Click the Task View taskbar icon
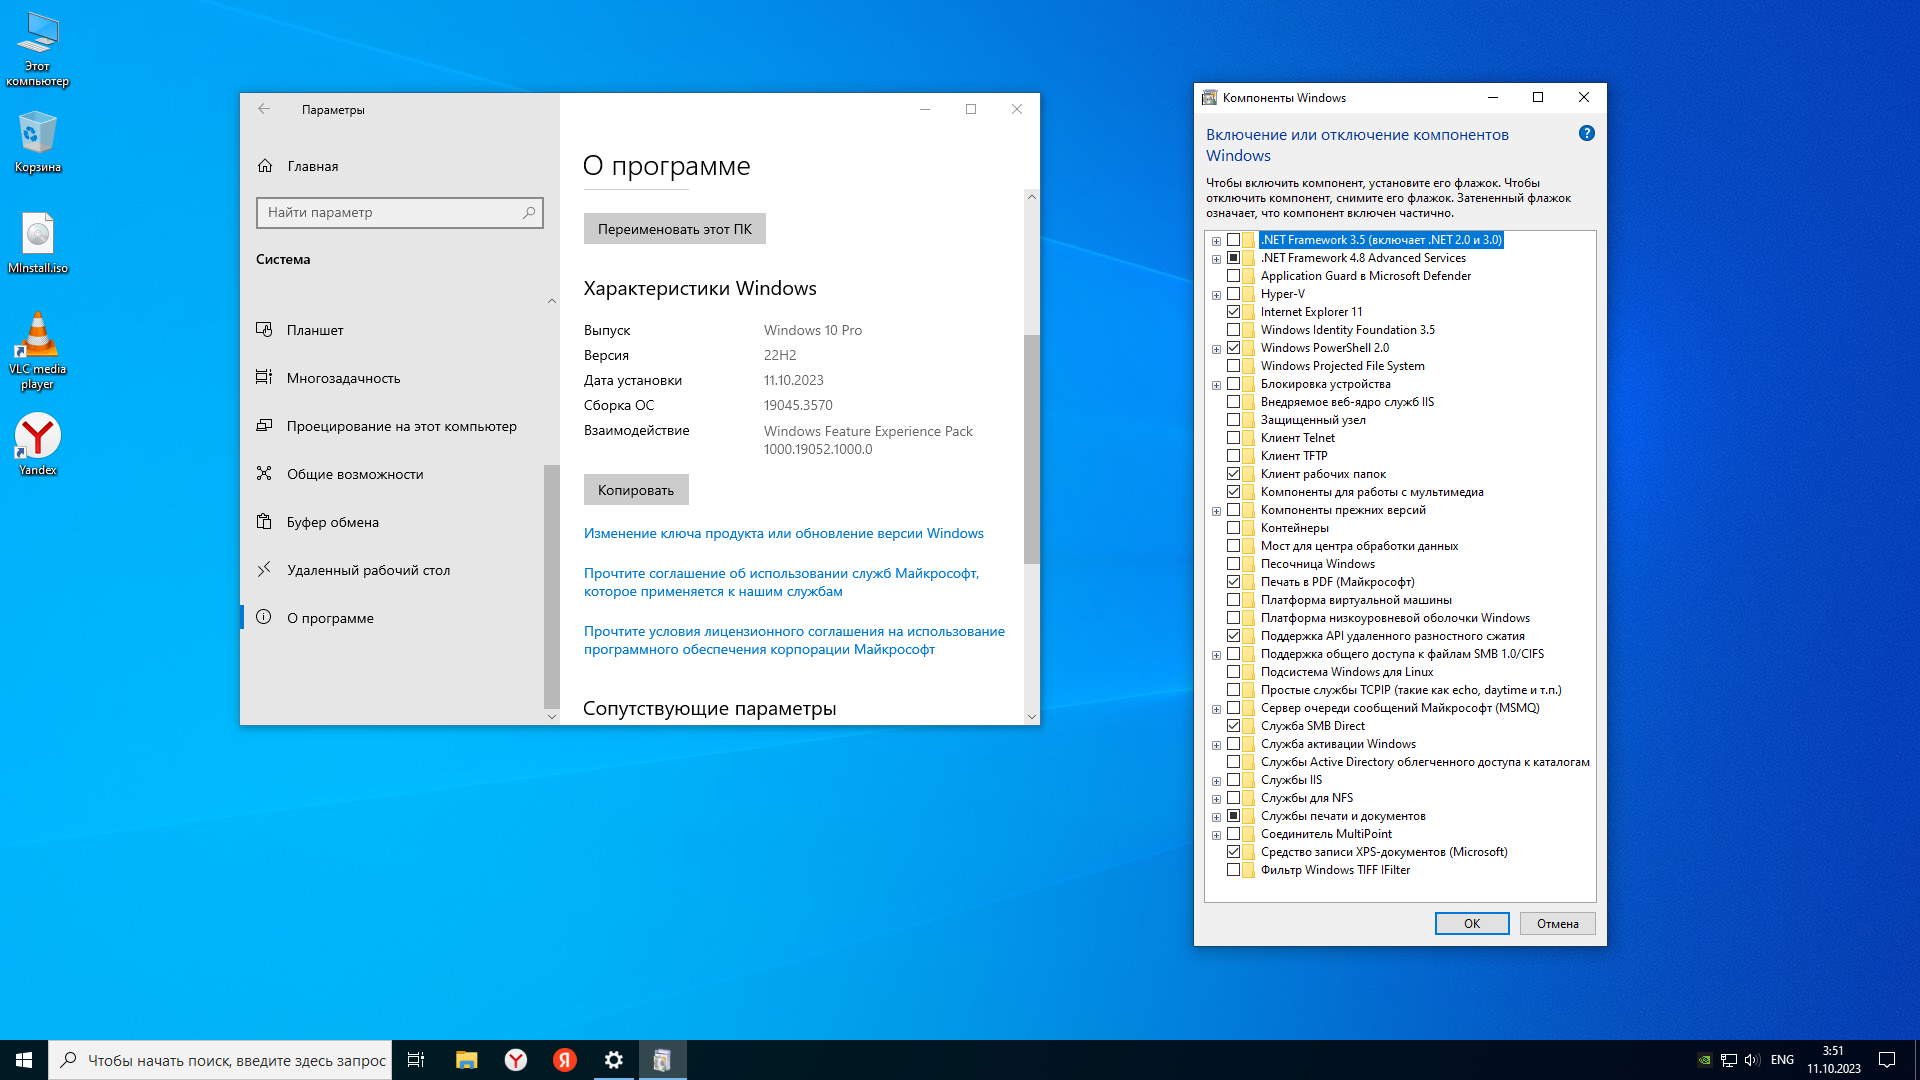The image size is (1920, 1080). point(416,1060)
